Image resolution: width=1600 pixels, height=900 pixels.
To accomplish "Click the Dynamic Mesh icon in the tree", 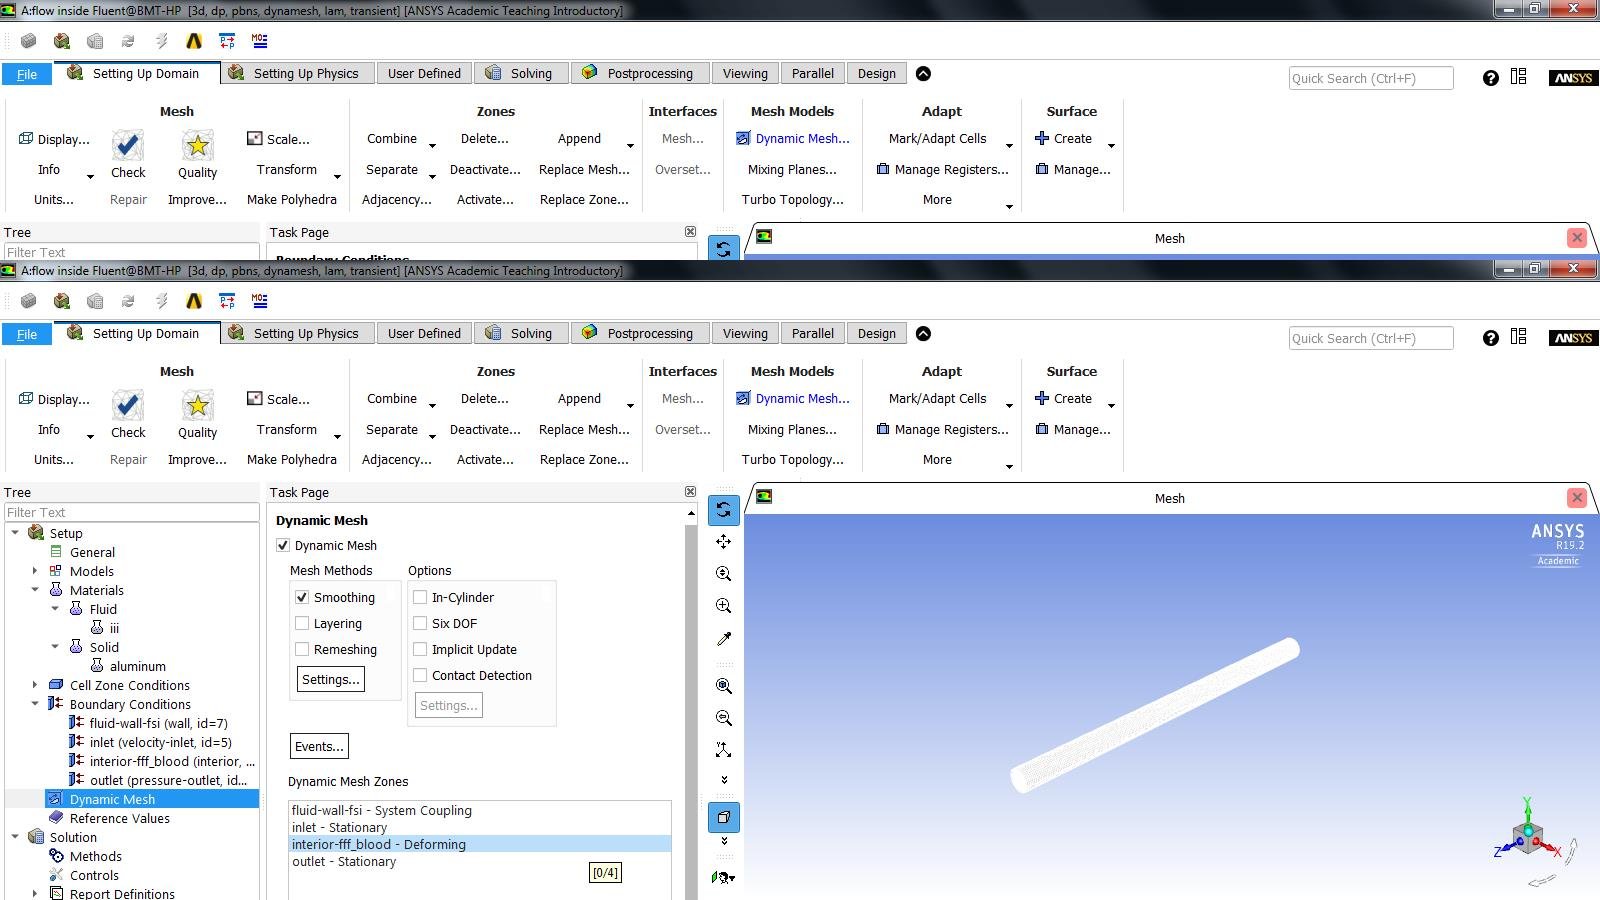I will coord(56,798).
